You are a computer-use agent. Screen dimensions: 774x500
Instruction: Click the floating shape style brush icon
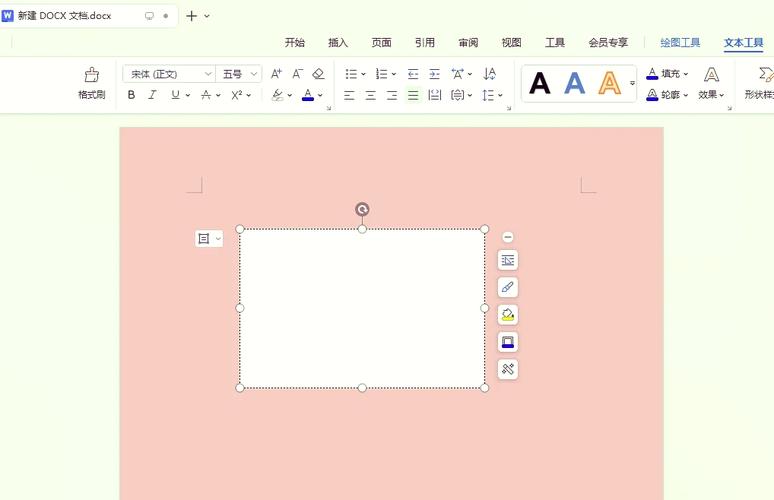pyautogui.click(x=508, y=287)
